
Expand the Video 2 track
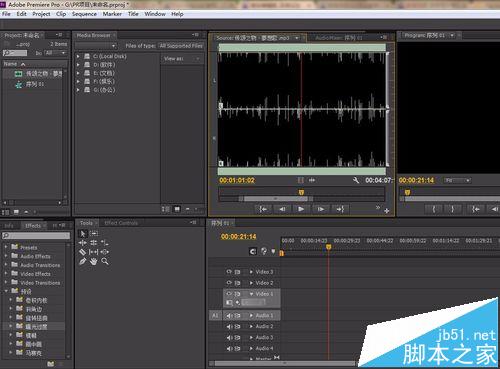coord(251,283)
